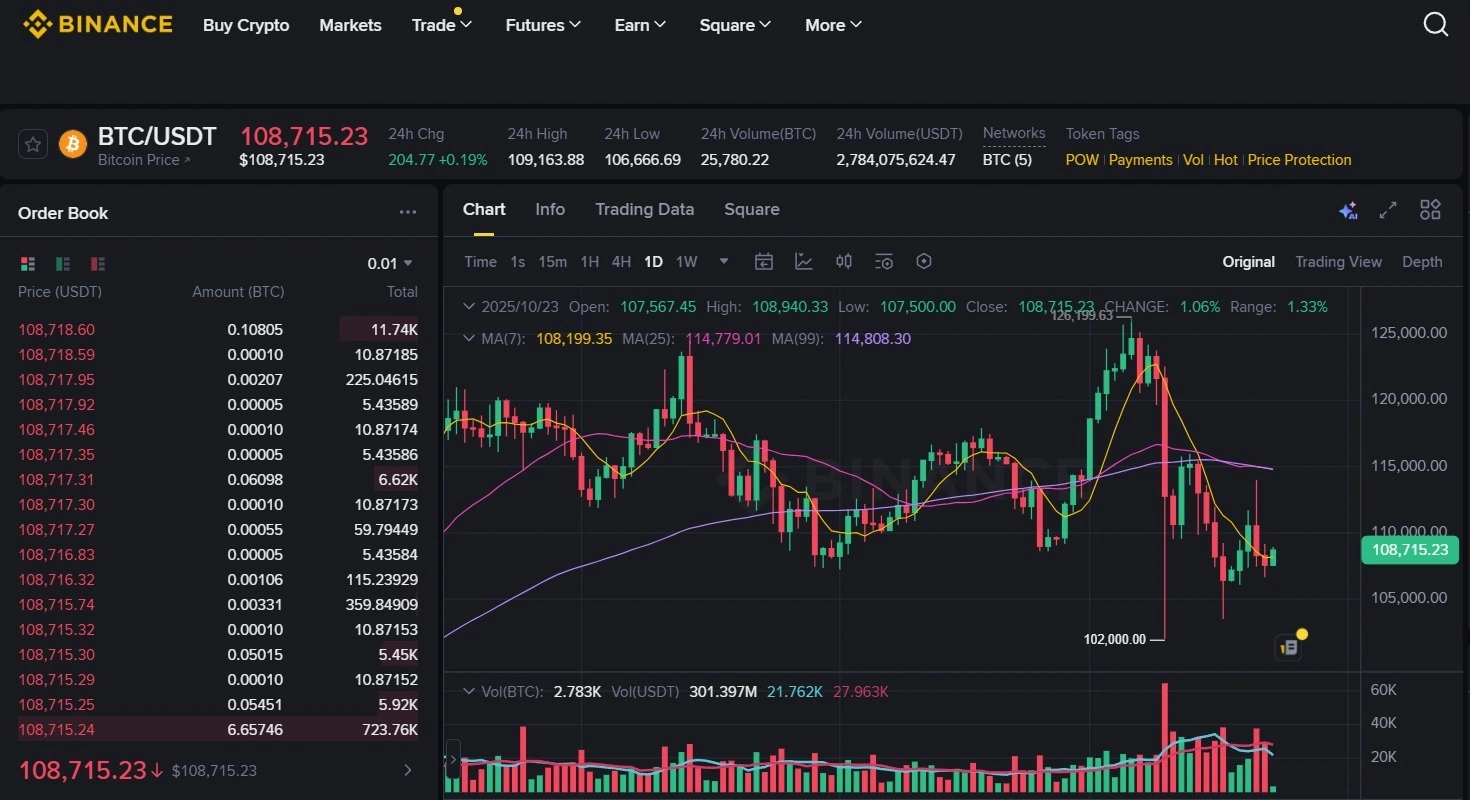This screenshot has width=1472, height=800.
Task: Click the AI sparkle icon above chart
Action: pyautogui.click(x=1348, y=210)
